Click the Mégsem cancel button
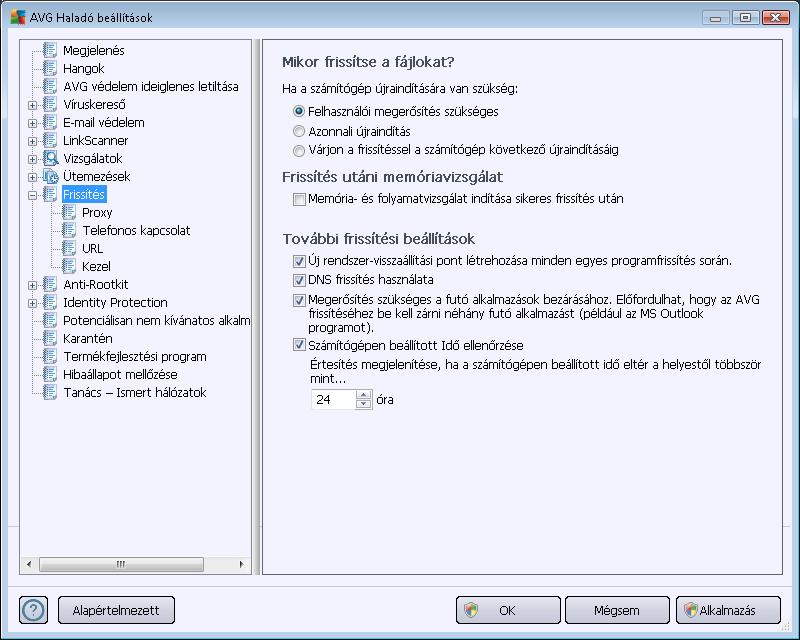Screen dimensions: 800x640 pyautogui.click(x=617, y=610)
